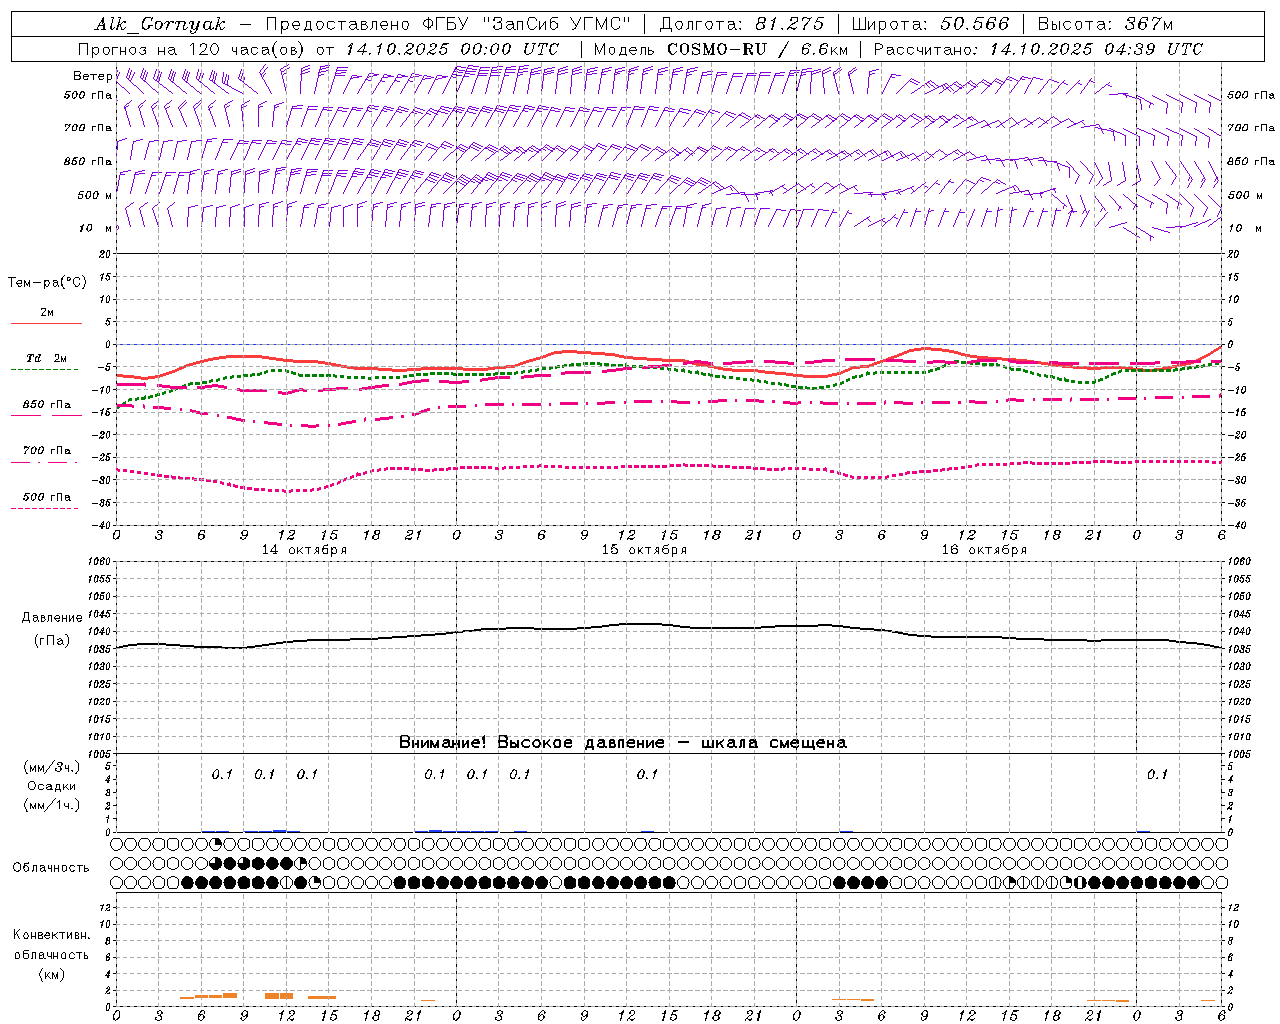Click the solid line sample under legend 2м
The image size is (1280, 1024).
click(x=46, y=323)
